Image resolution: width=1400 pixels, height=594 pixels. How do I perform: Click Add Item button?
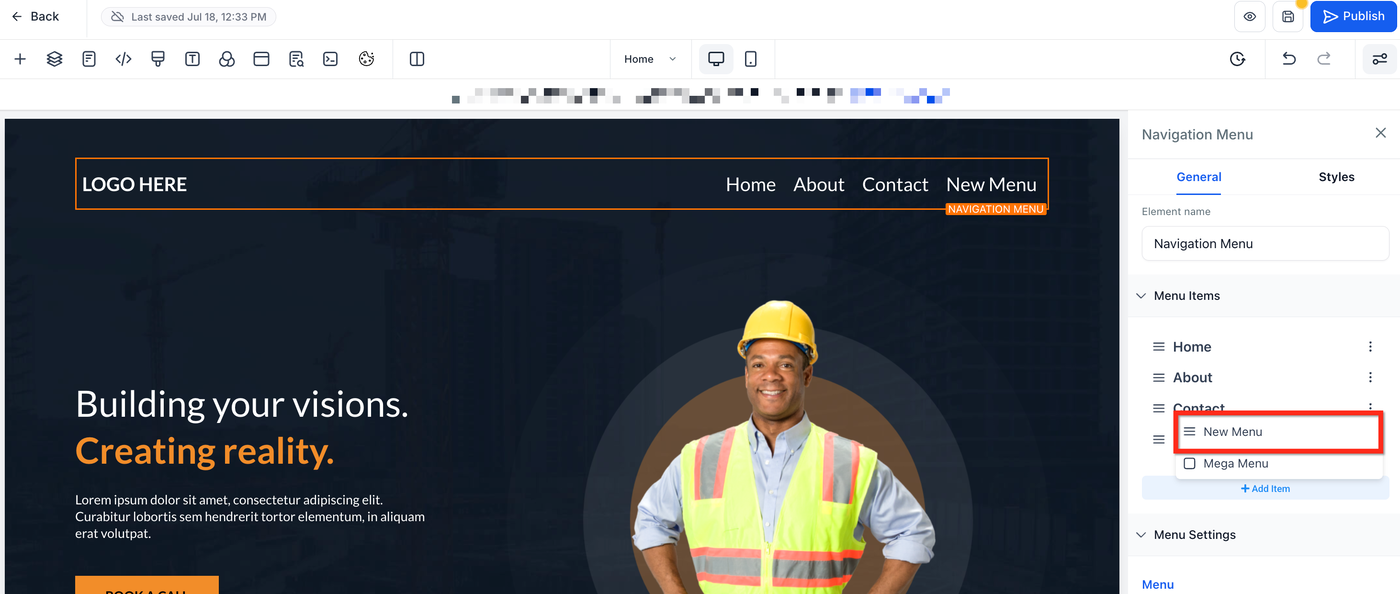pos(1265,488)
